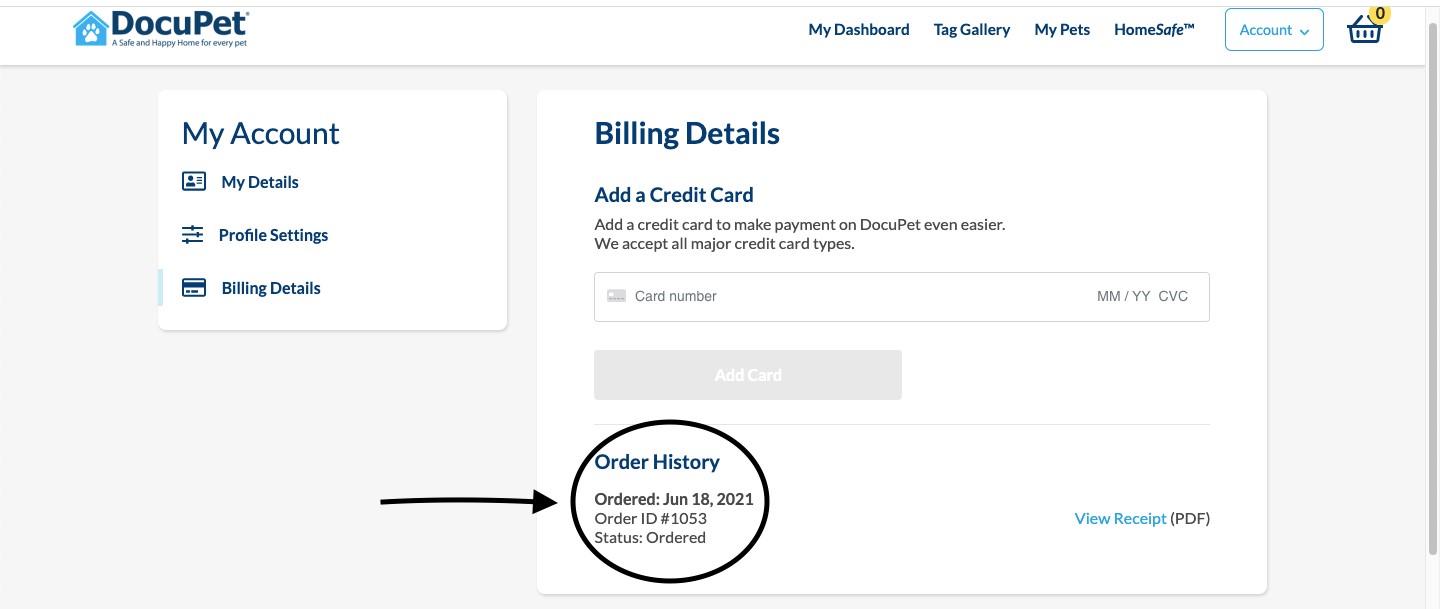Open the shopping basket icon

pos(1365,31)
